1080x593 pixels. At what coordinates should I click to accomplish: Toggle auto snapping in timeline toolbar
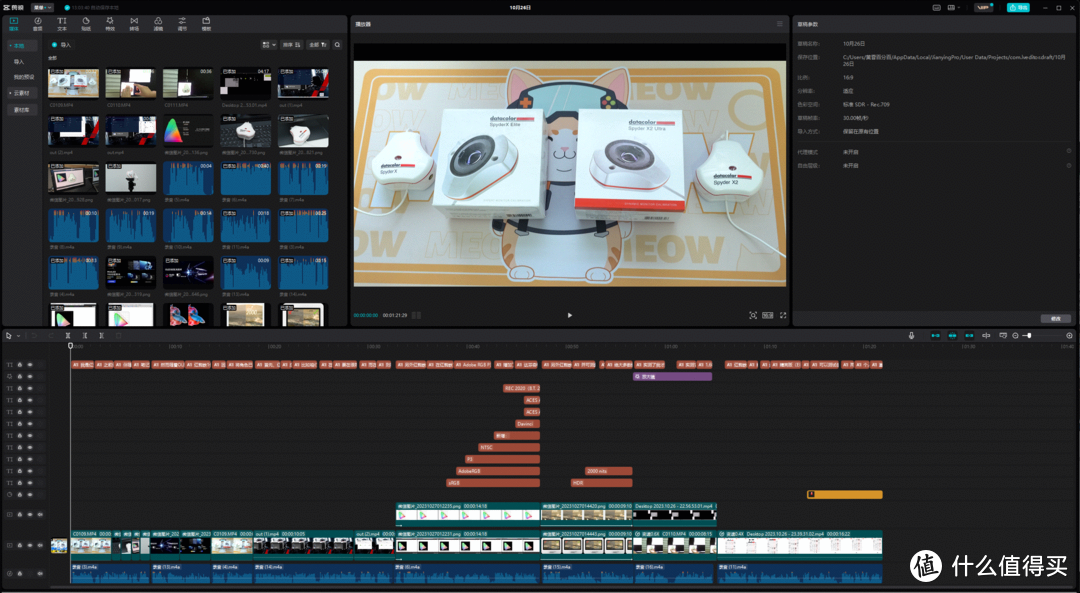[x=953, y=335]
